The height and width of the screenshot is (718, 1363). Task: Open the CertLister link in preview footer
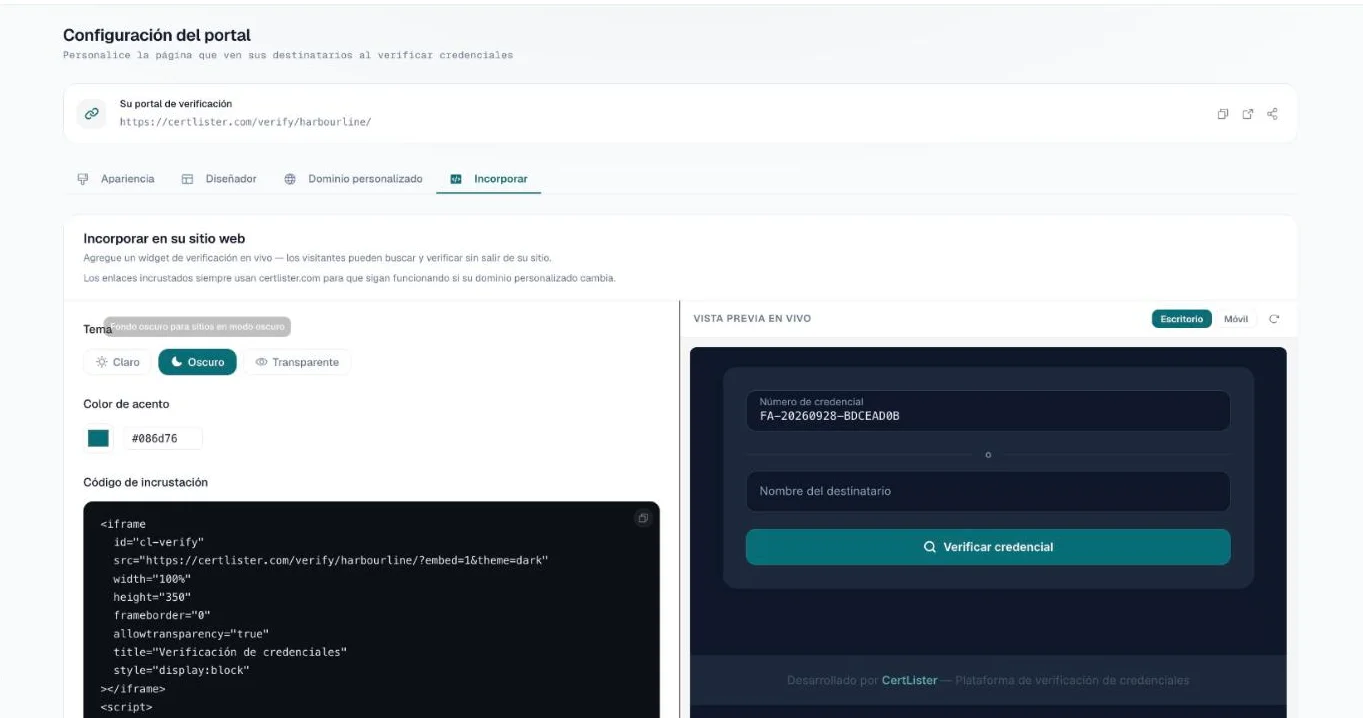pos(909,680)
